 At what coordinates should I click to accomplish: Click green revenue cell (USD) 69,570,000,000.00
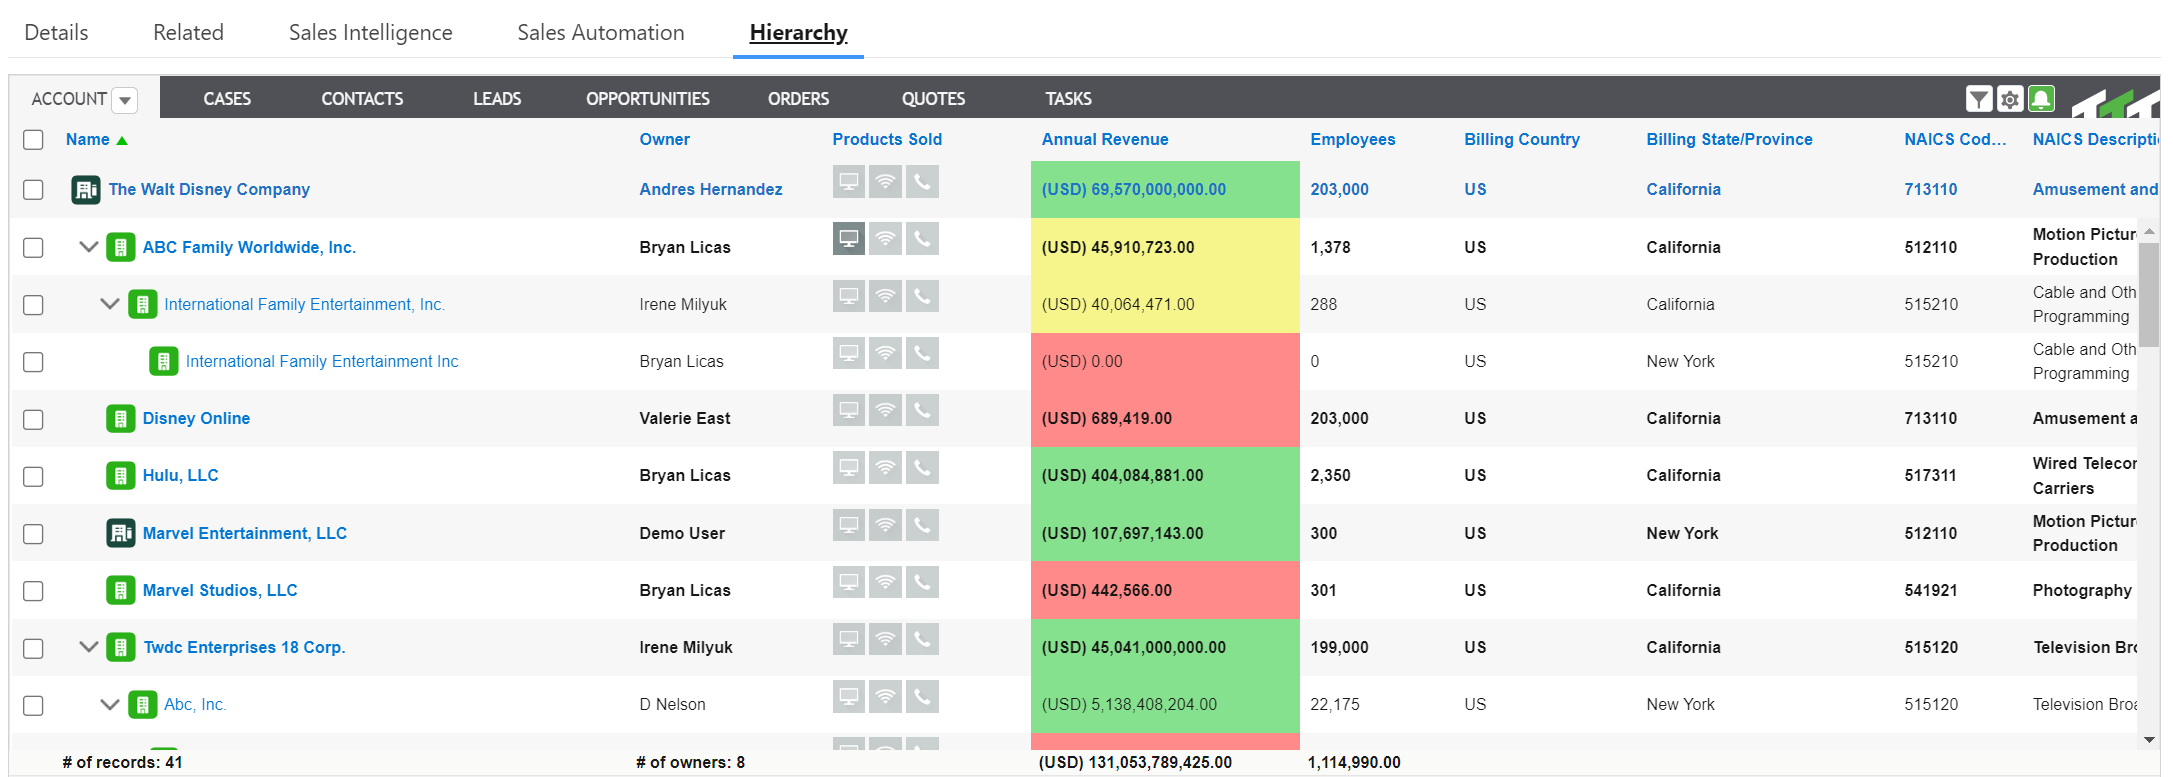1165,189
